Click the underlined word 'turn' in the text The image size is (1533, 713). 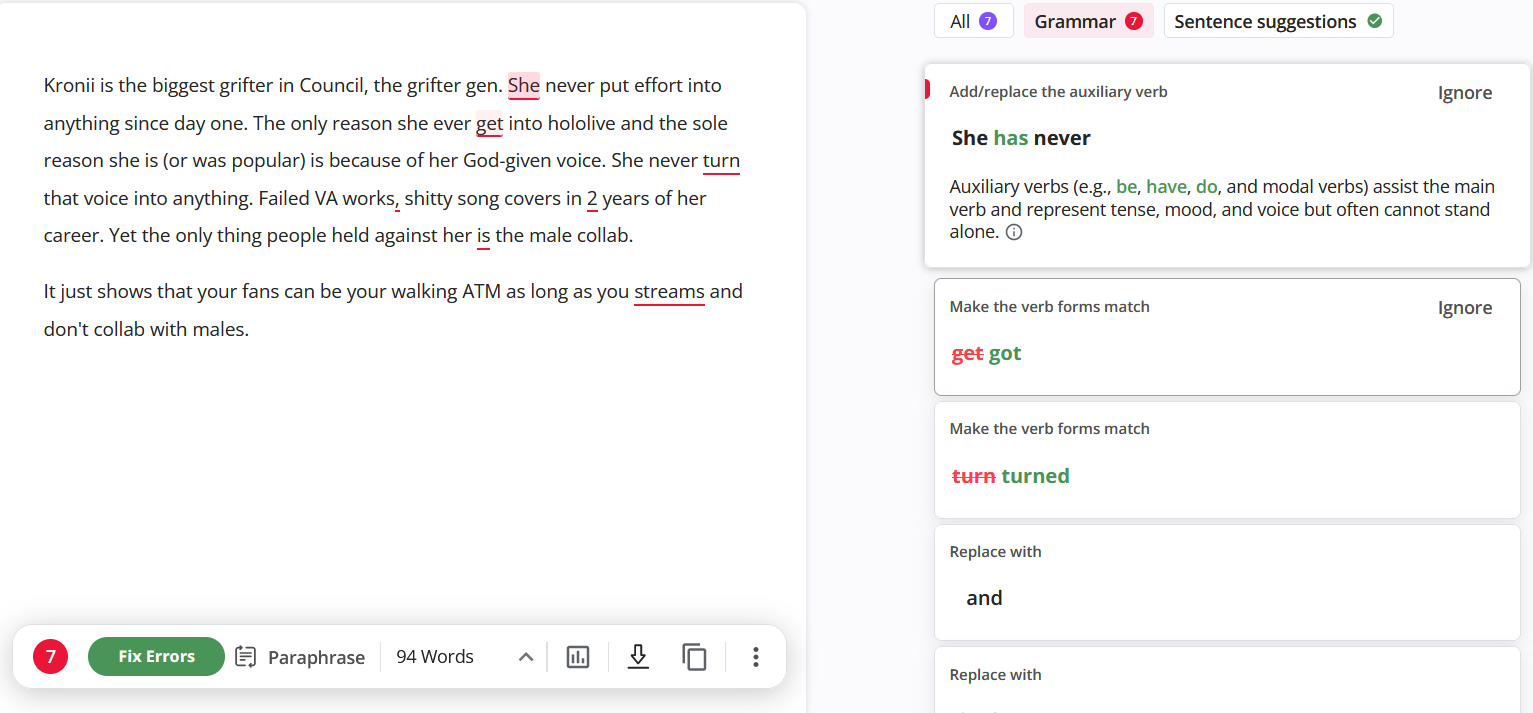(x=721, y=161)
